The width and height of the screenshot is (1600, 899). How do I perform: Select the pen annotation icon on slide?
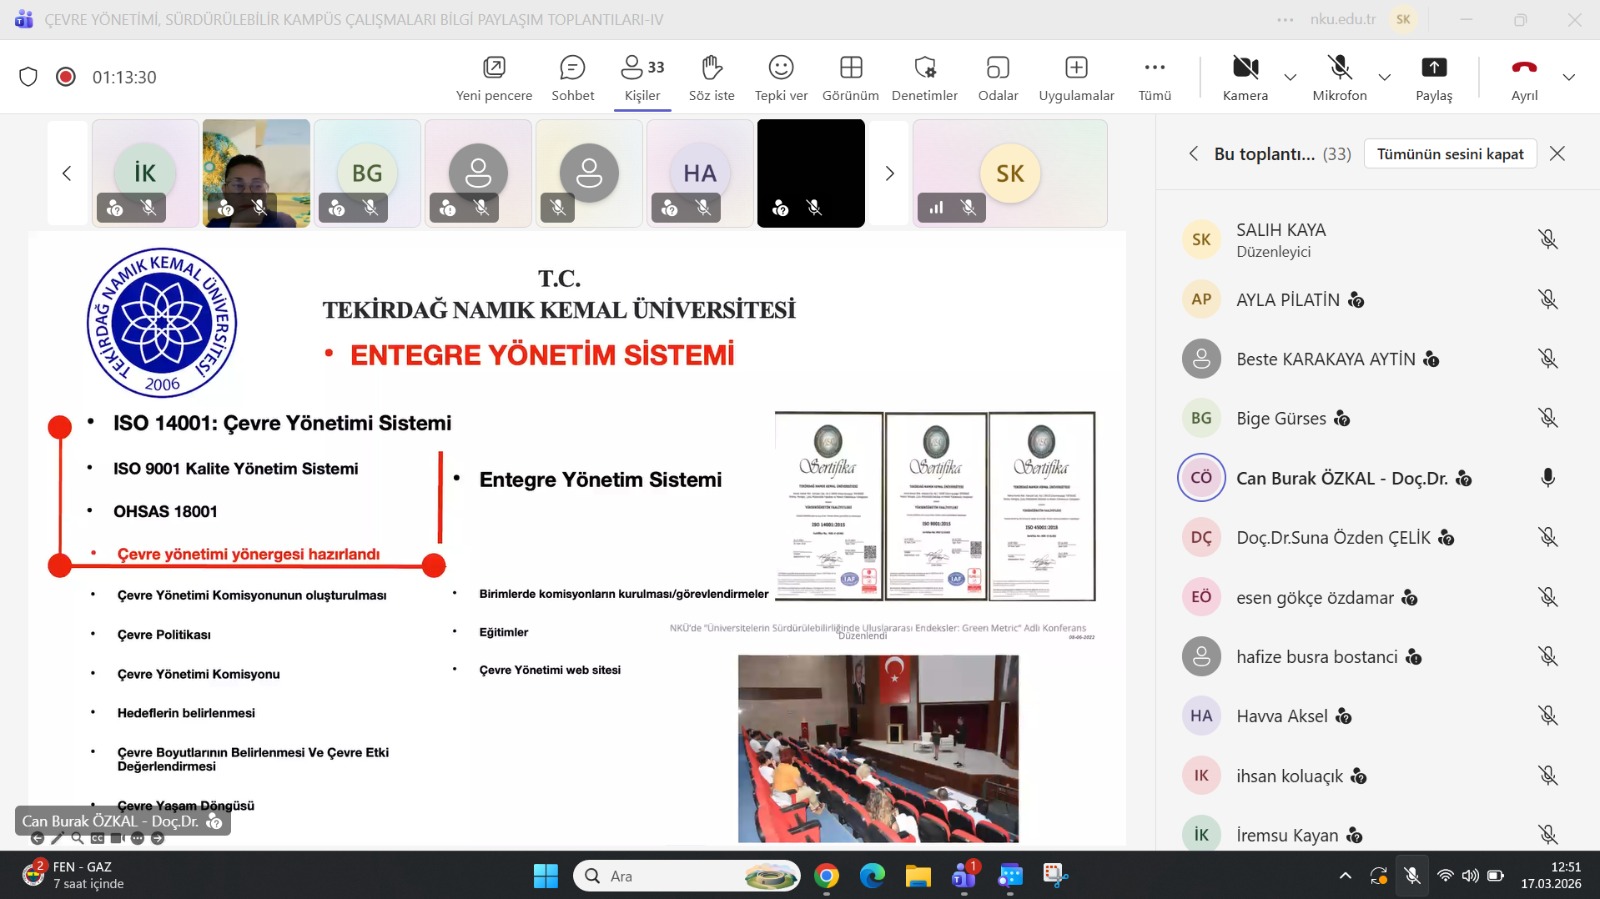pyautogui.click(x=57, y=838)
